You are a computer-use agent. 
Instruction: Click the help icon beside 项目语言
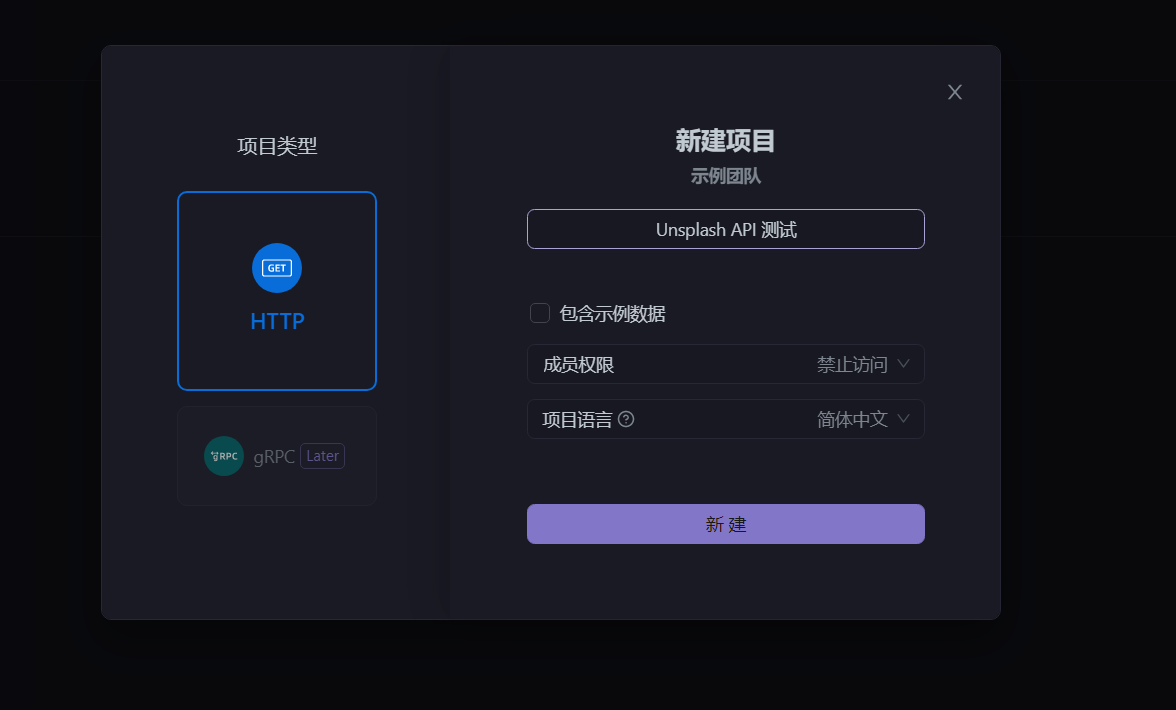pos(626,419)
